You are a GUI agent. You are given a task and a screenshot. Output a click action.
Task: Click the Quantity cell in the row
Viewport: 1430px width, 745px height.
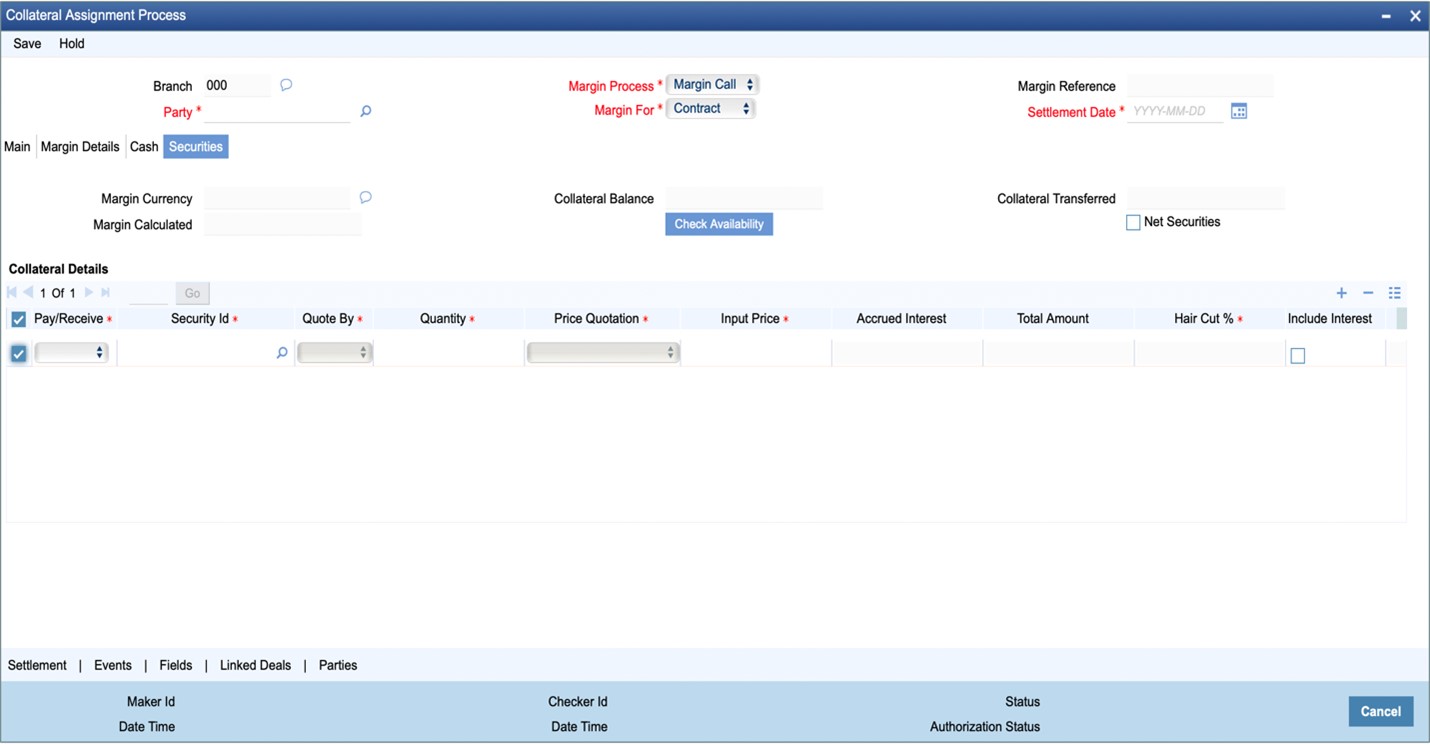[449, 353]
